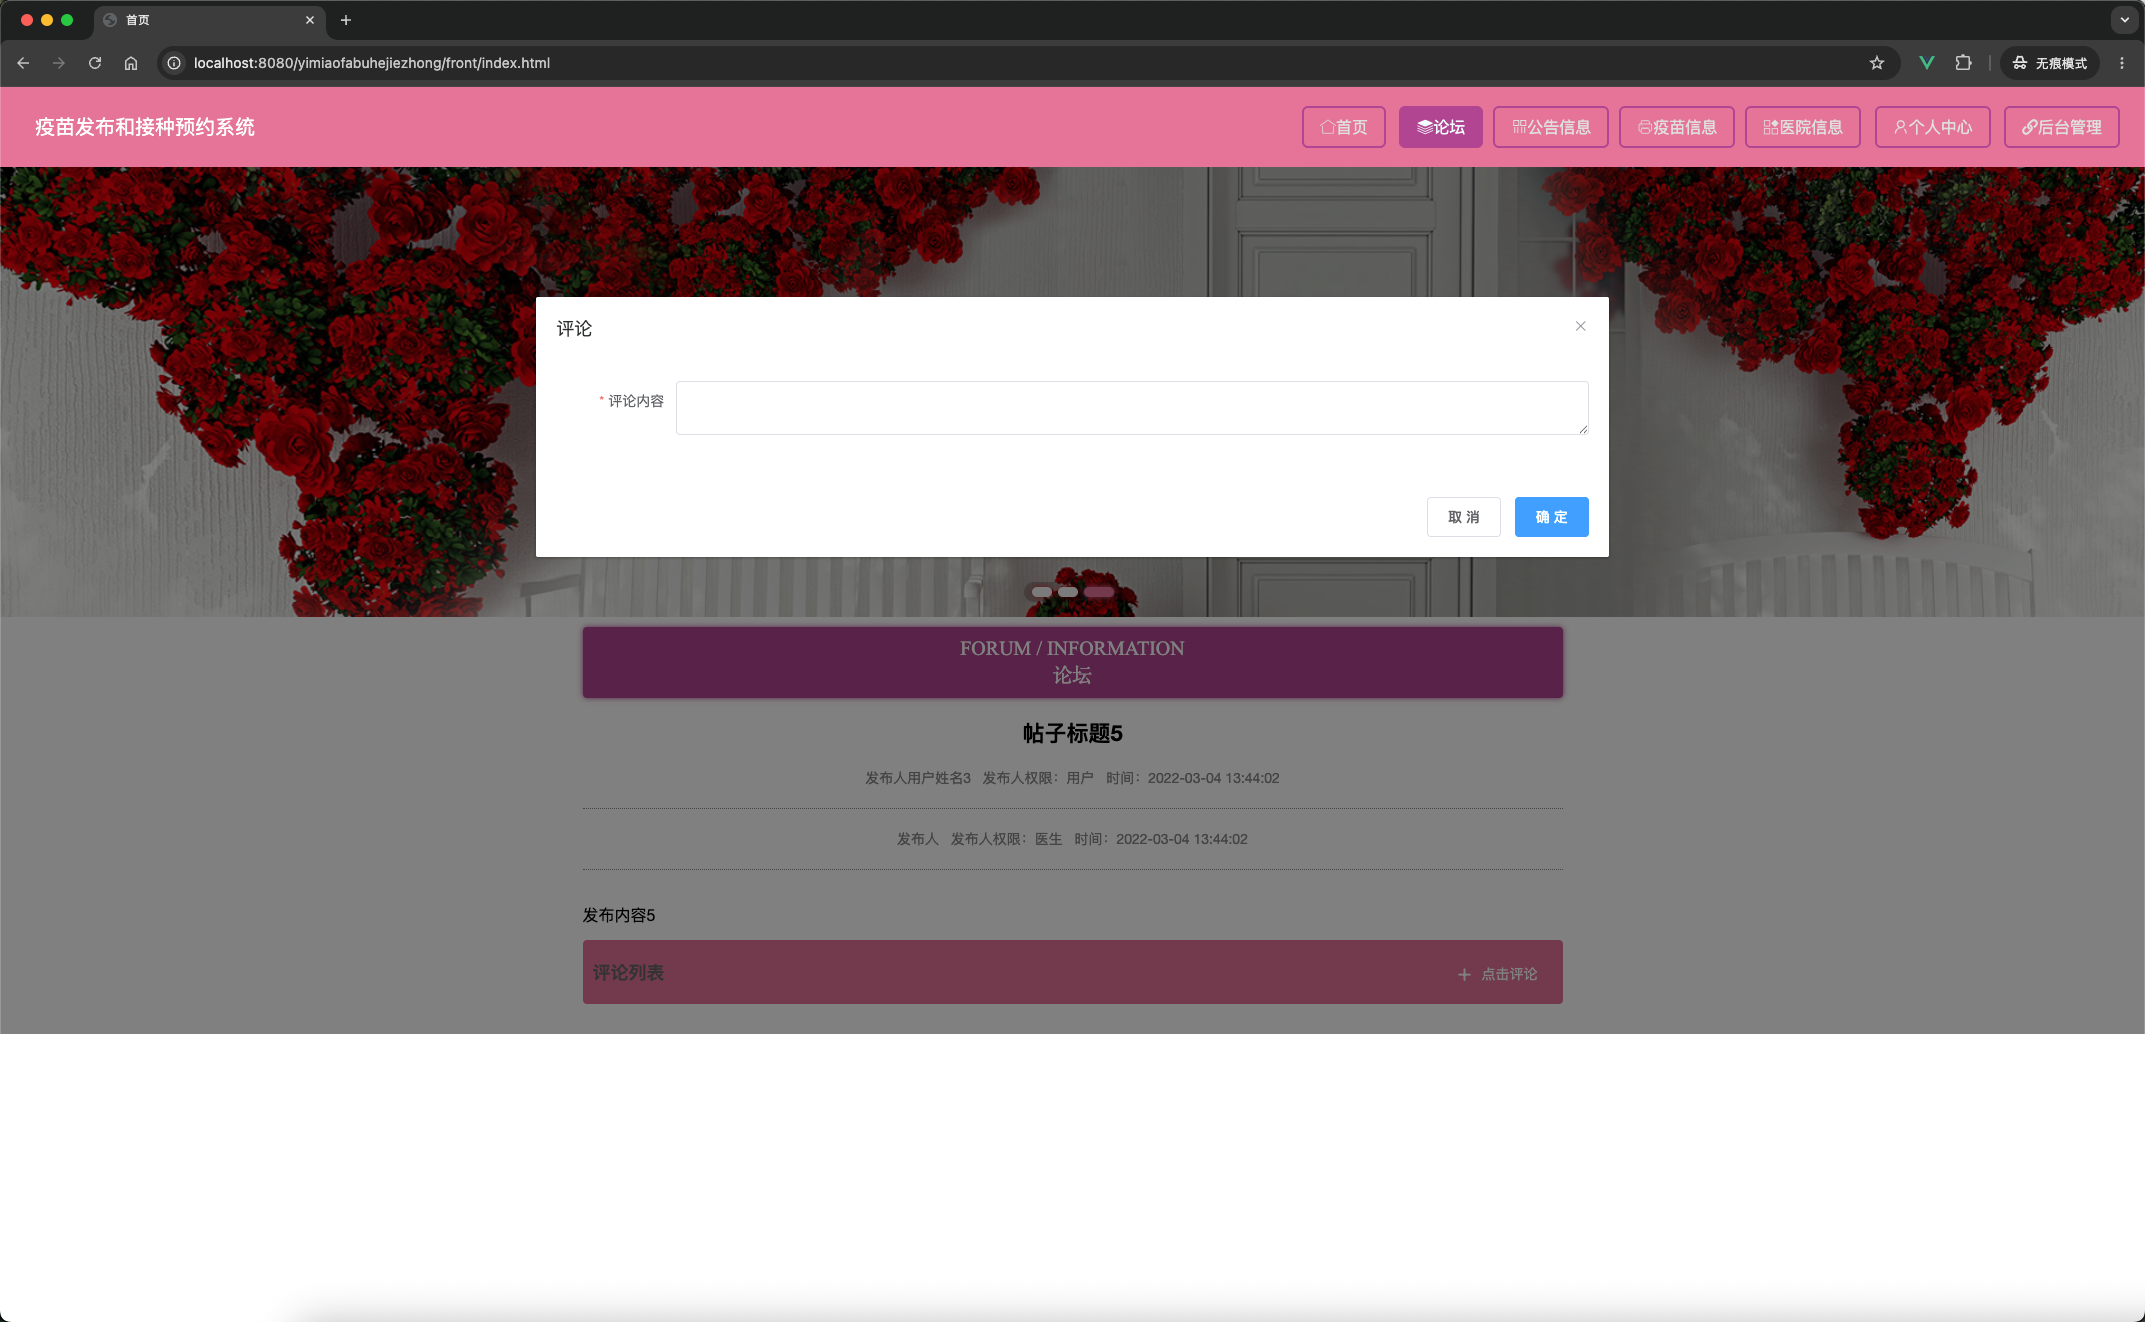Click the 发布内容5 text
Viewport: 2145px width, 1322px height.
coord(619,915)
